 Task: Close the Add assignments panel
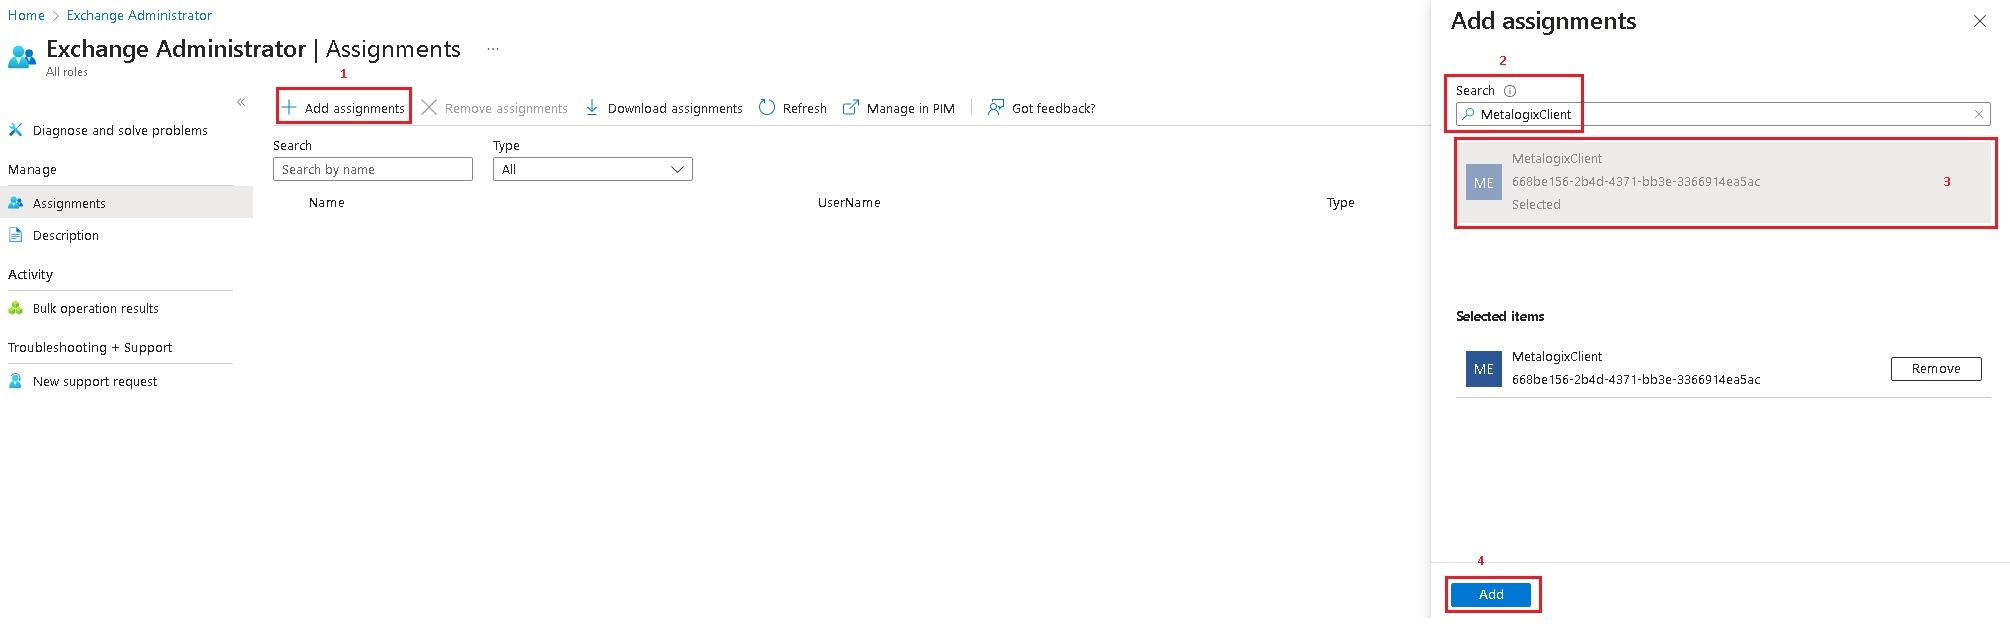(x=1979, y=21)
